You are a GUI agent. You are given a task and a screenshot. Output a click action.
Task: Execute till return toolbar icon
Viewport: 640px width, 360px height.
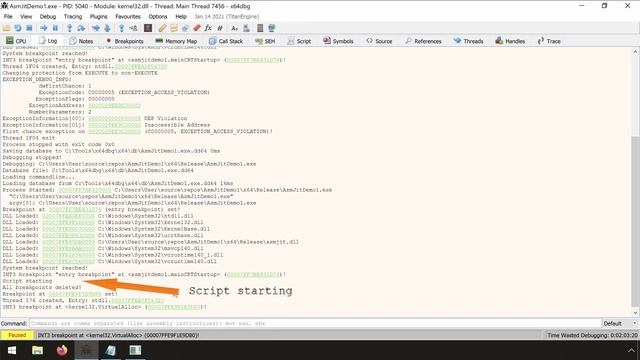pos(122,28)
